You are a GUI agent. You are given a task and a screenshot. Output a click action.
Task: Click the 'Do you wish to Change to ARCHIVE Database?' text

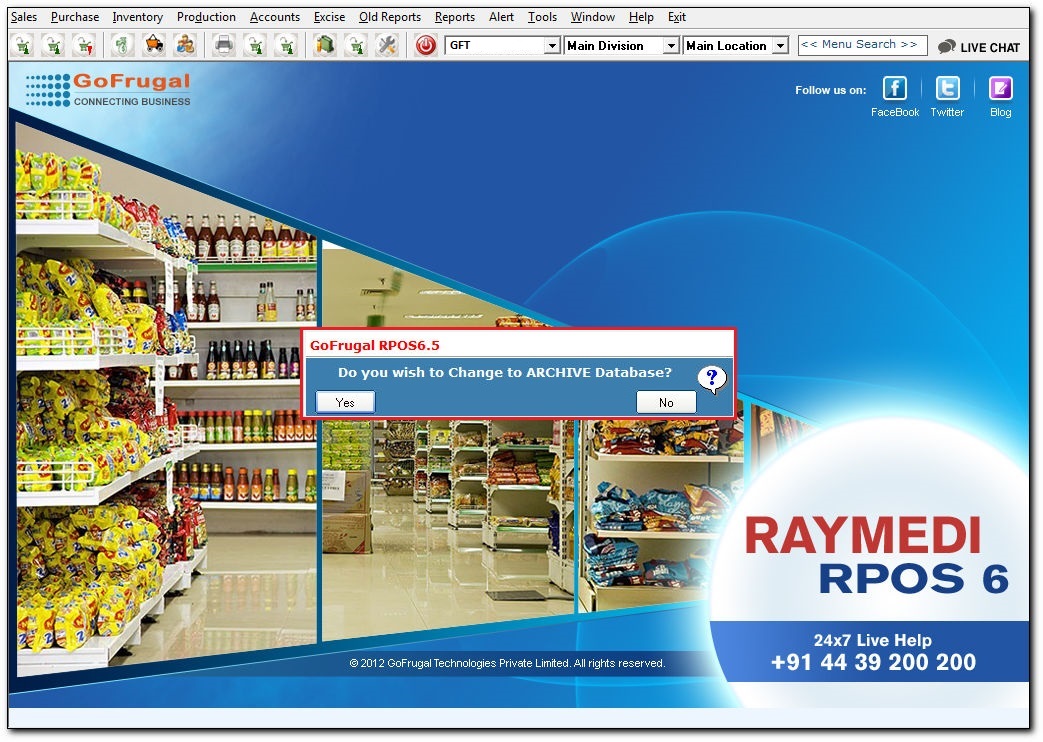click(505, 373)
